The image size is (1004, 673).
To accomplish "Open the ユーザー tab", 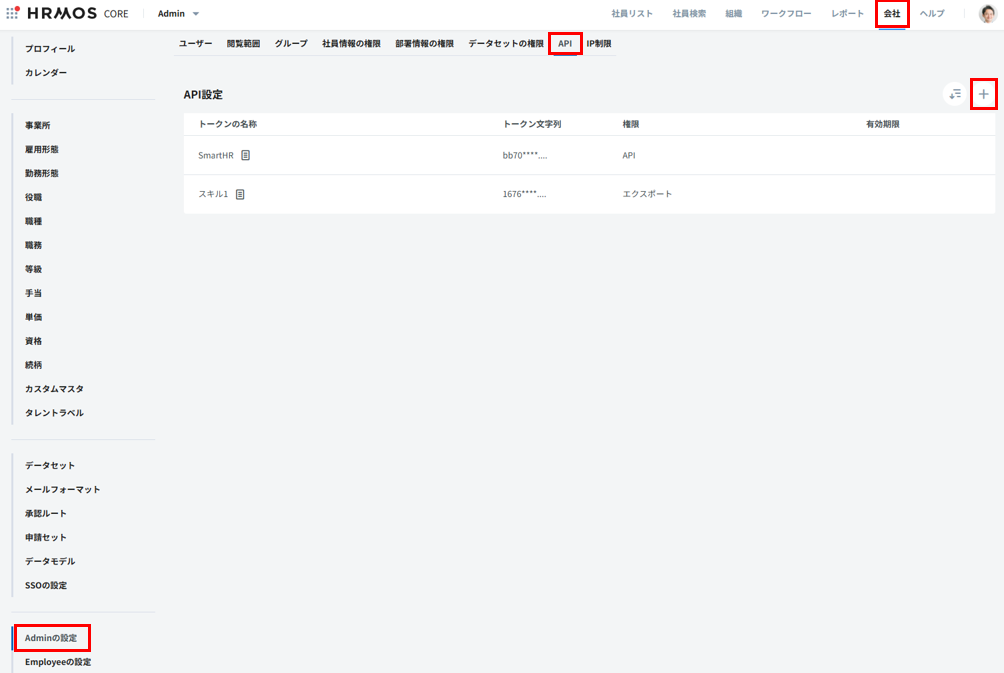I will 195,44.
